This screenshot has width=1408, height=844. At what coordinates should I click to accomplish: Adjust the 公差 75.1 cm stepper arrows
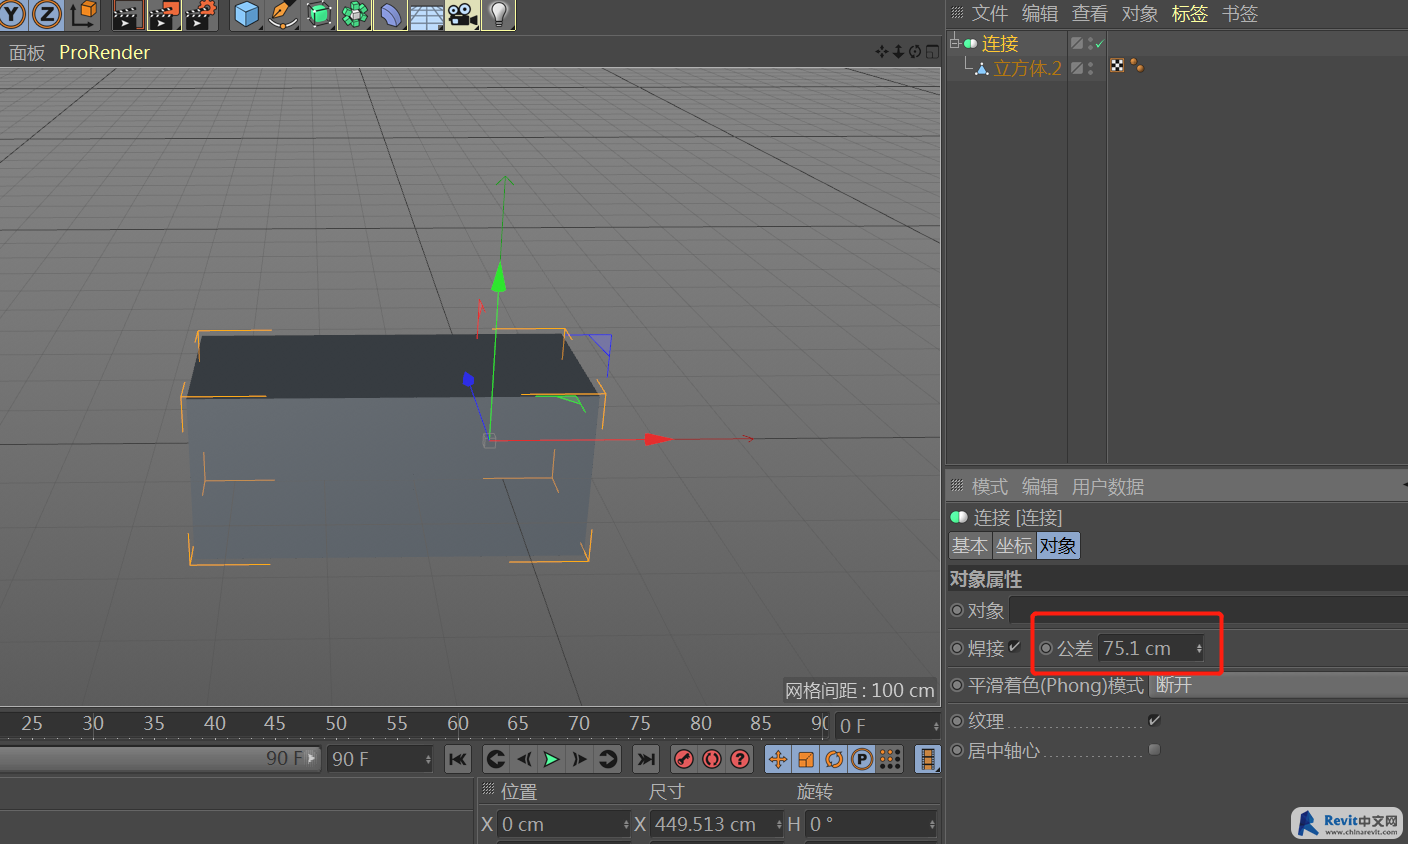(x=1199, y=648)
